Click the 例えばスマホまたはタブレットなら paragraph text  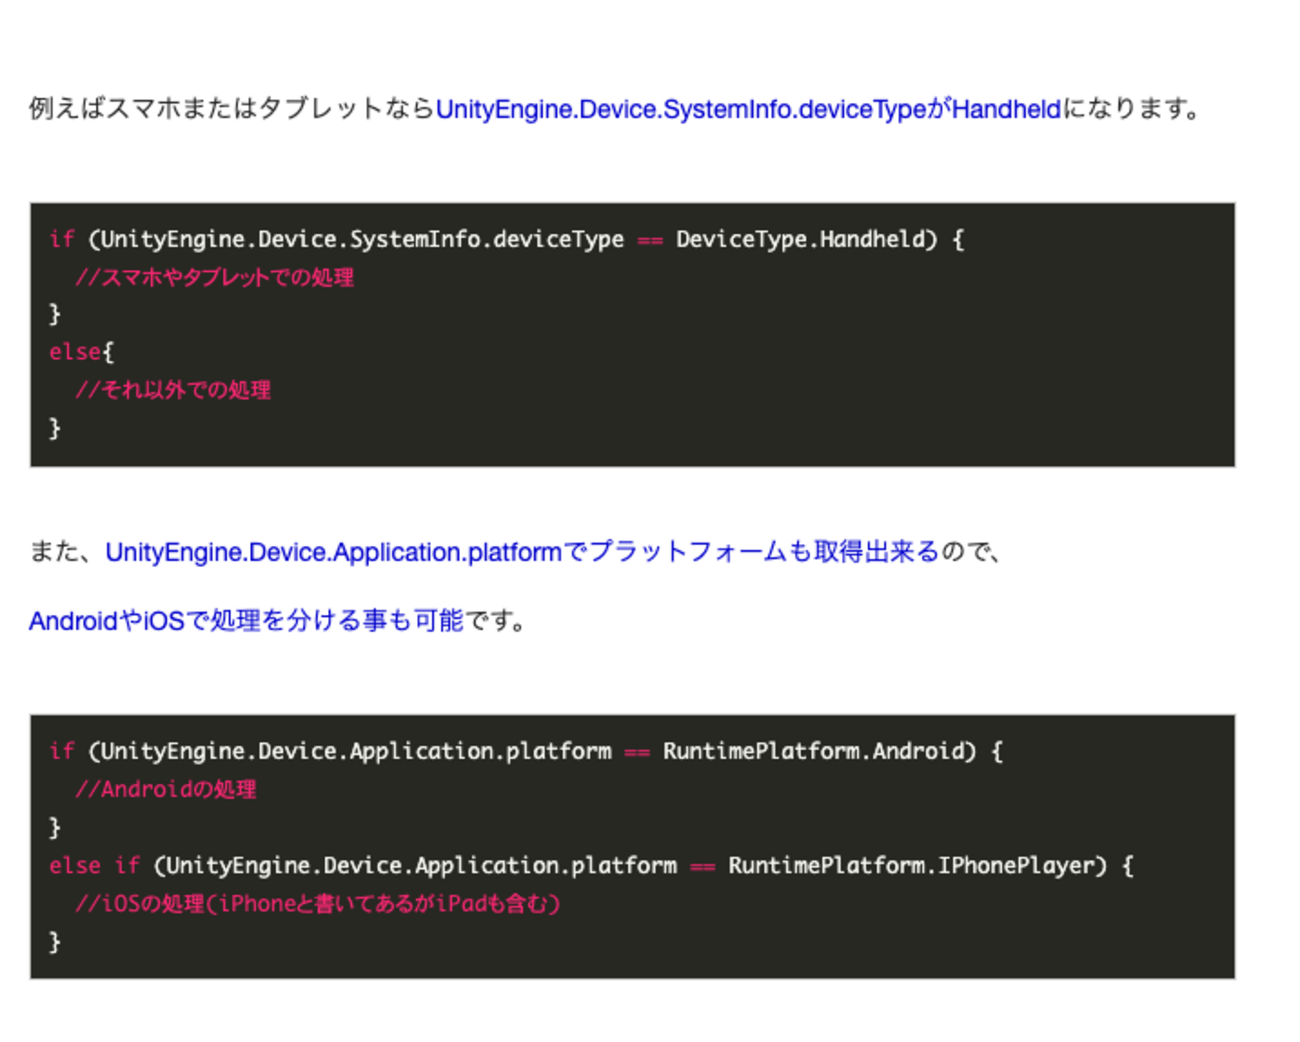pyautogui.click(x=231, y=109)
